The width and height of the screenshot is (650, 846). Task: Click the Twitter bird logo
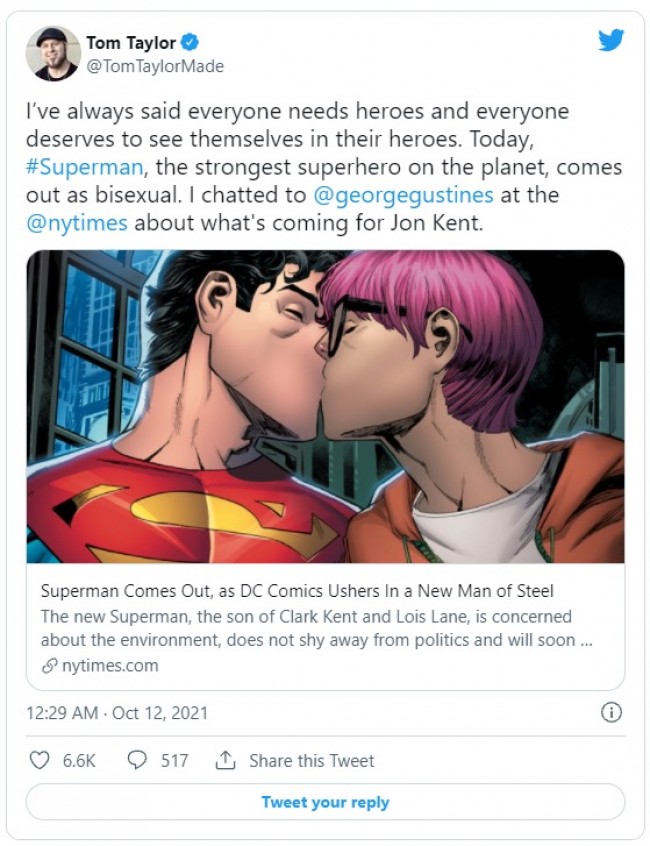(x=611, y=40)
